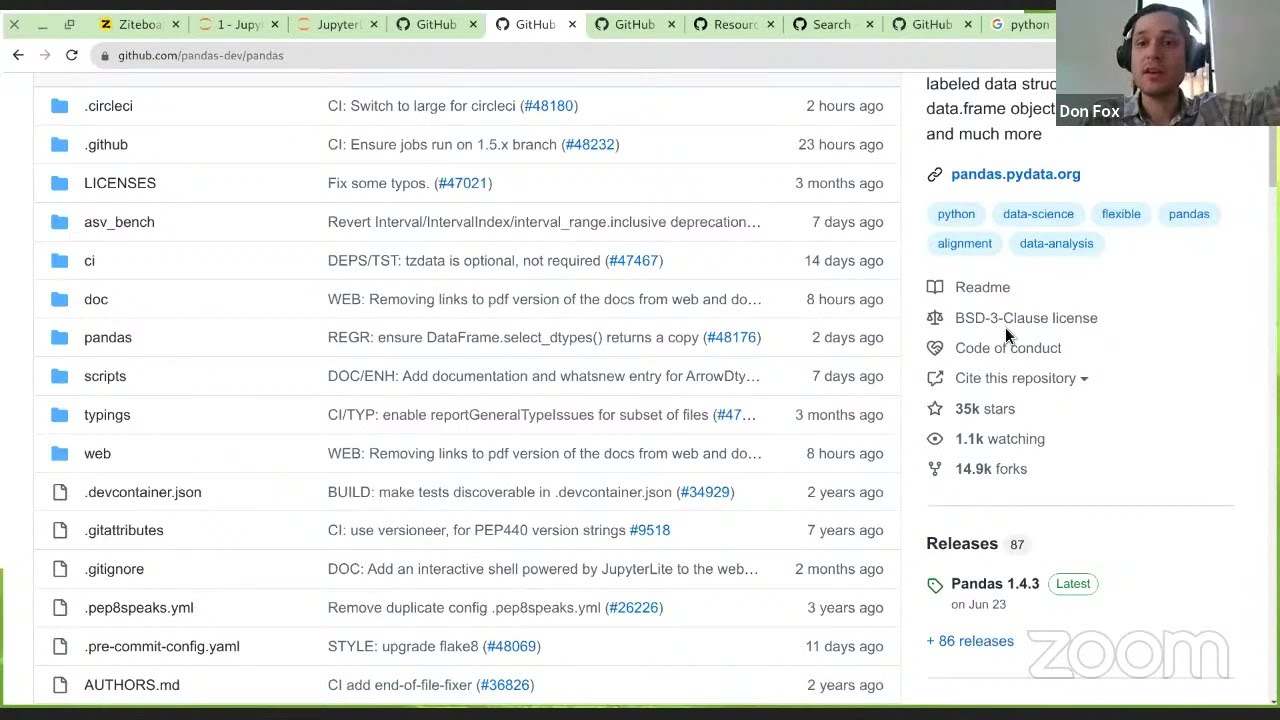Open pull request #48180 link
Viewport: 1280px width, 720px height.
[549, 106]
